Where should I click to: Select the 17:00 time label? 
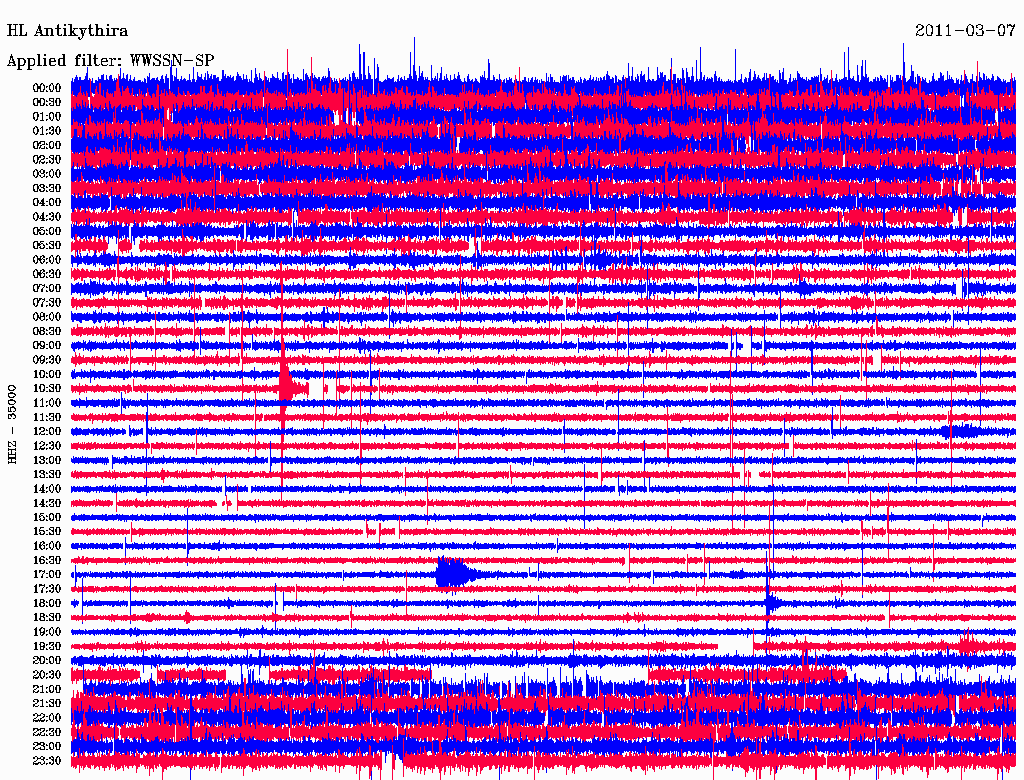click(47, 574)
